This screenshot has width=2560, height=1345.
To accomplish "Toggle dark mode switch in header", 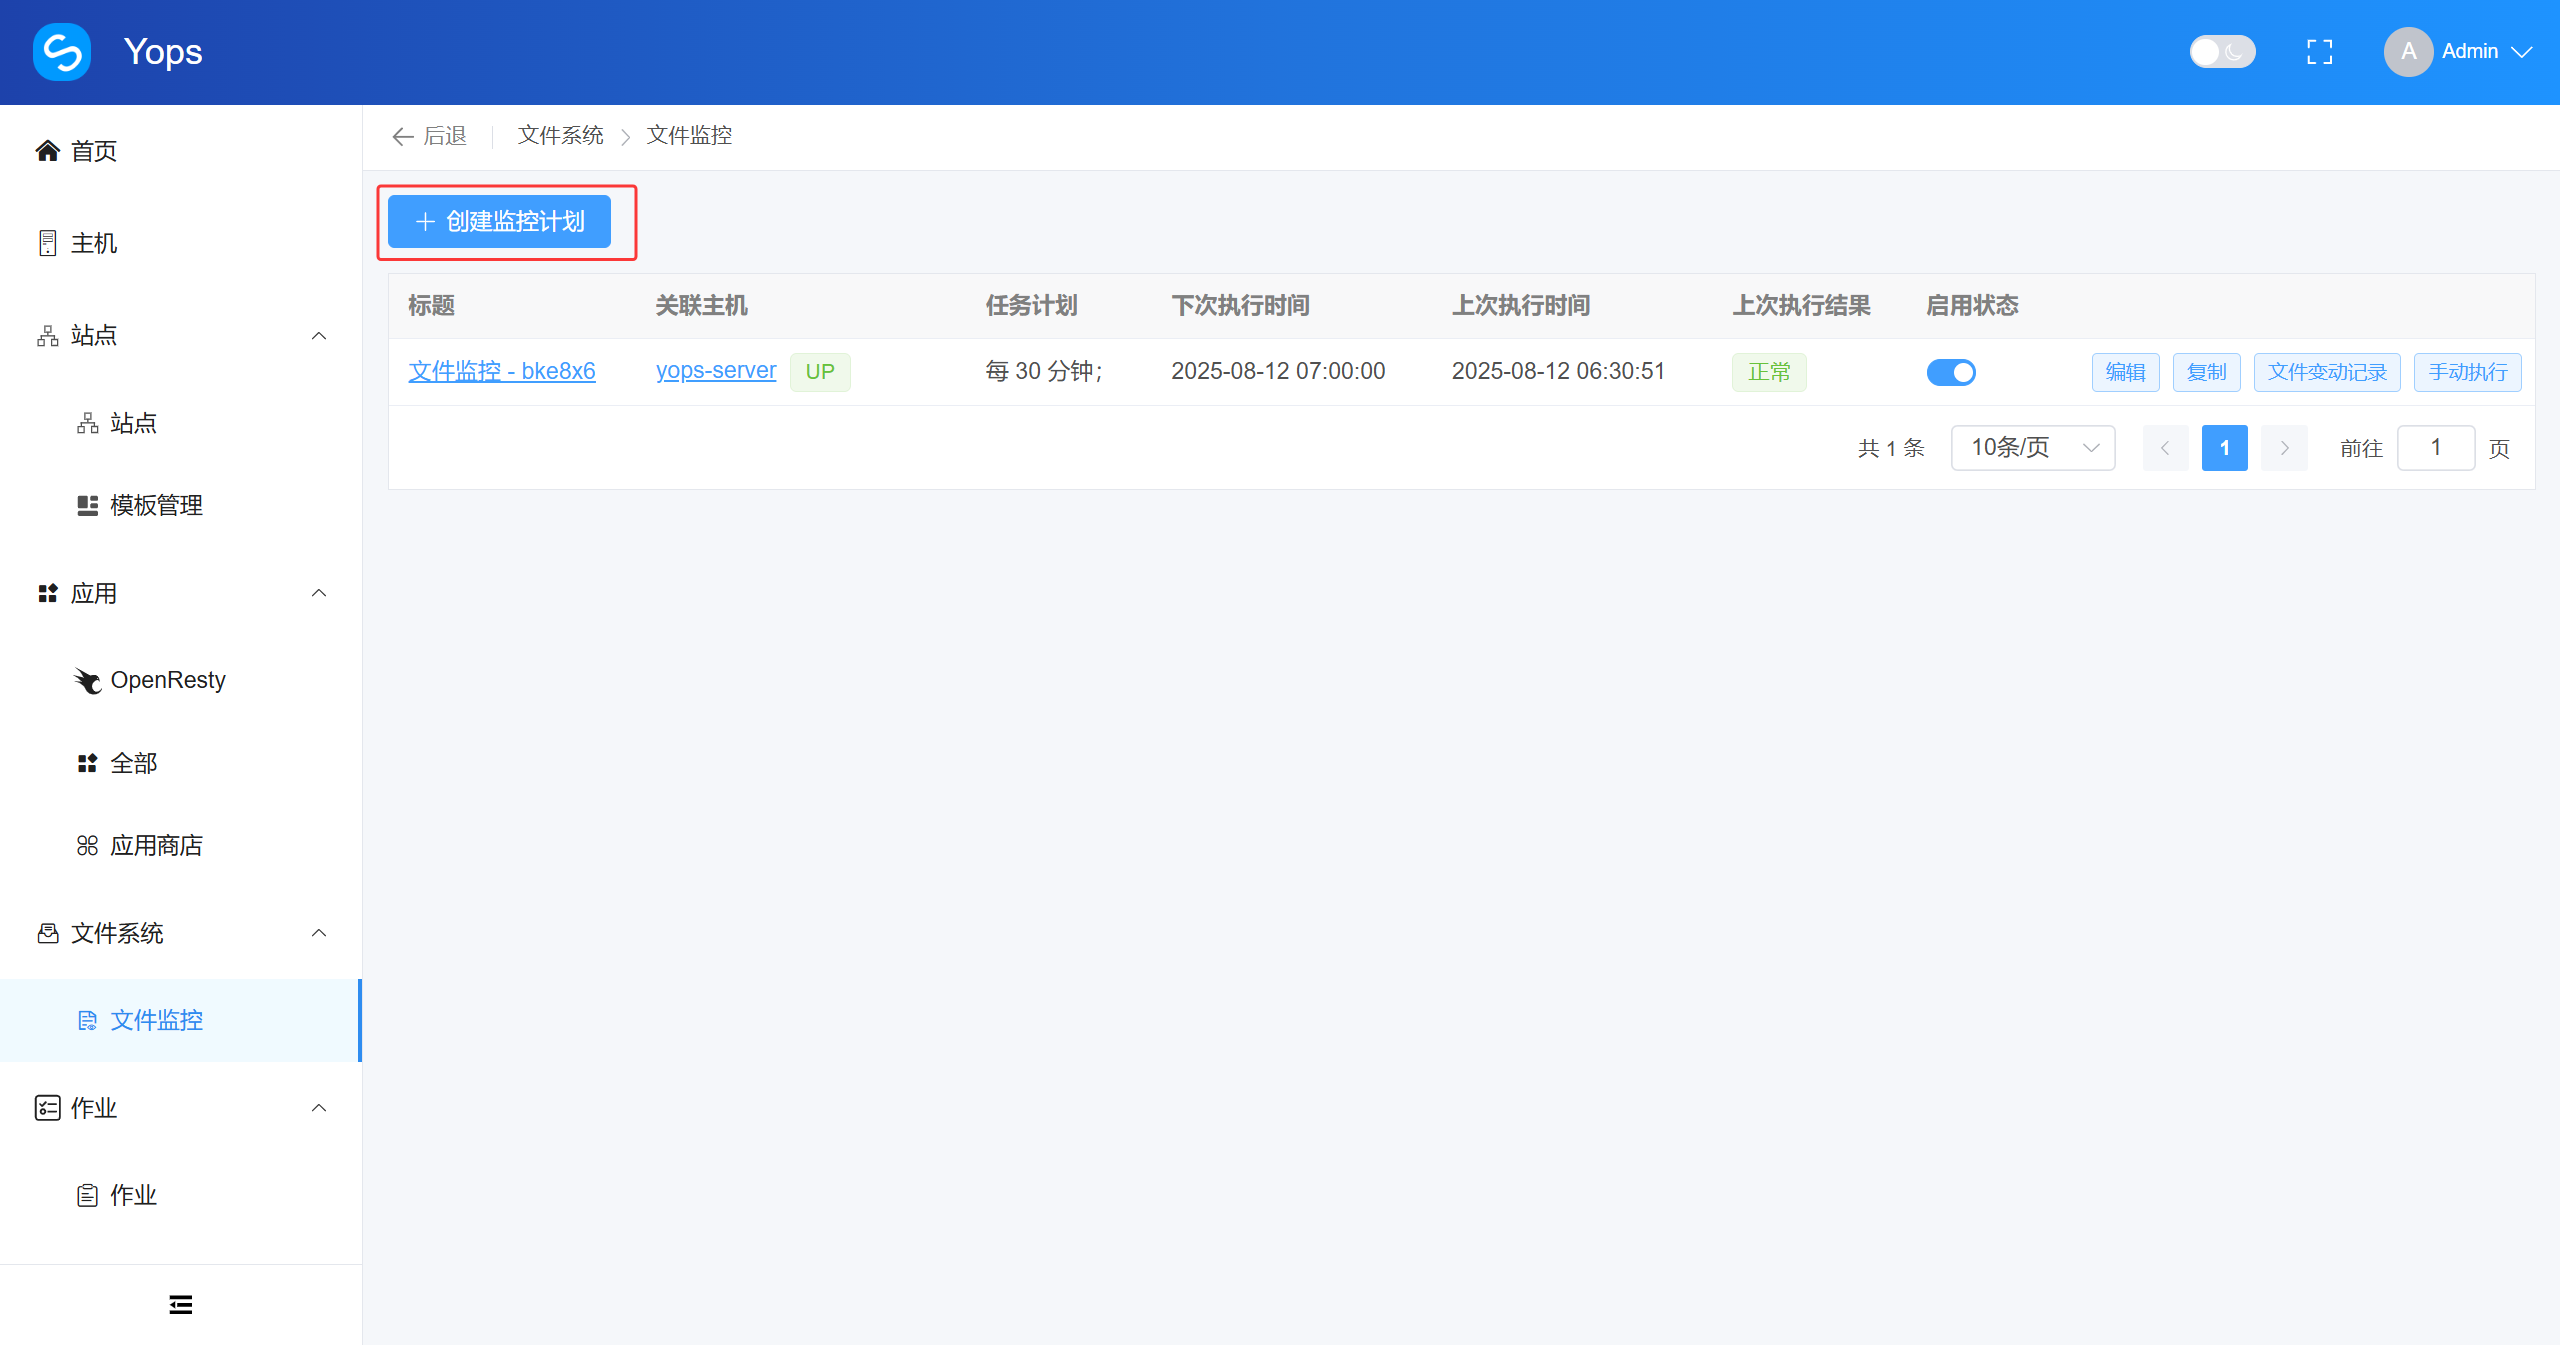I will tap(2222, 52).
